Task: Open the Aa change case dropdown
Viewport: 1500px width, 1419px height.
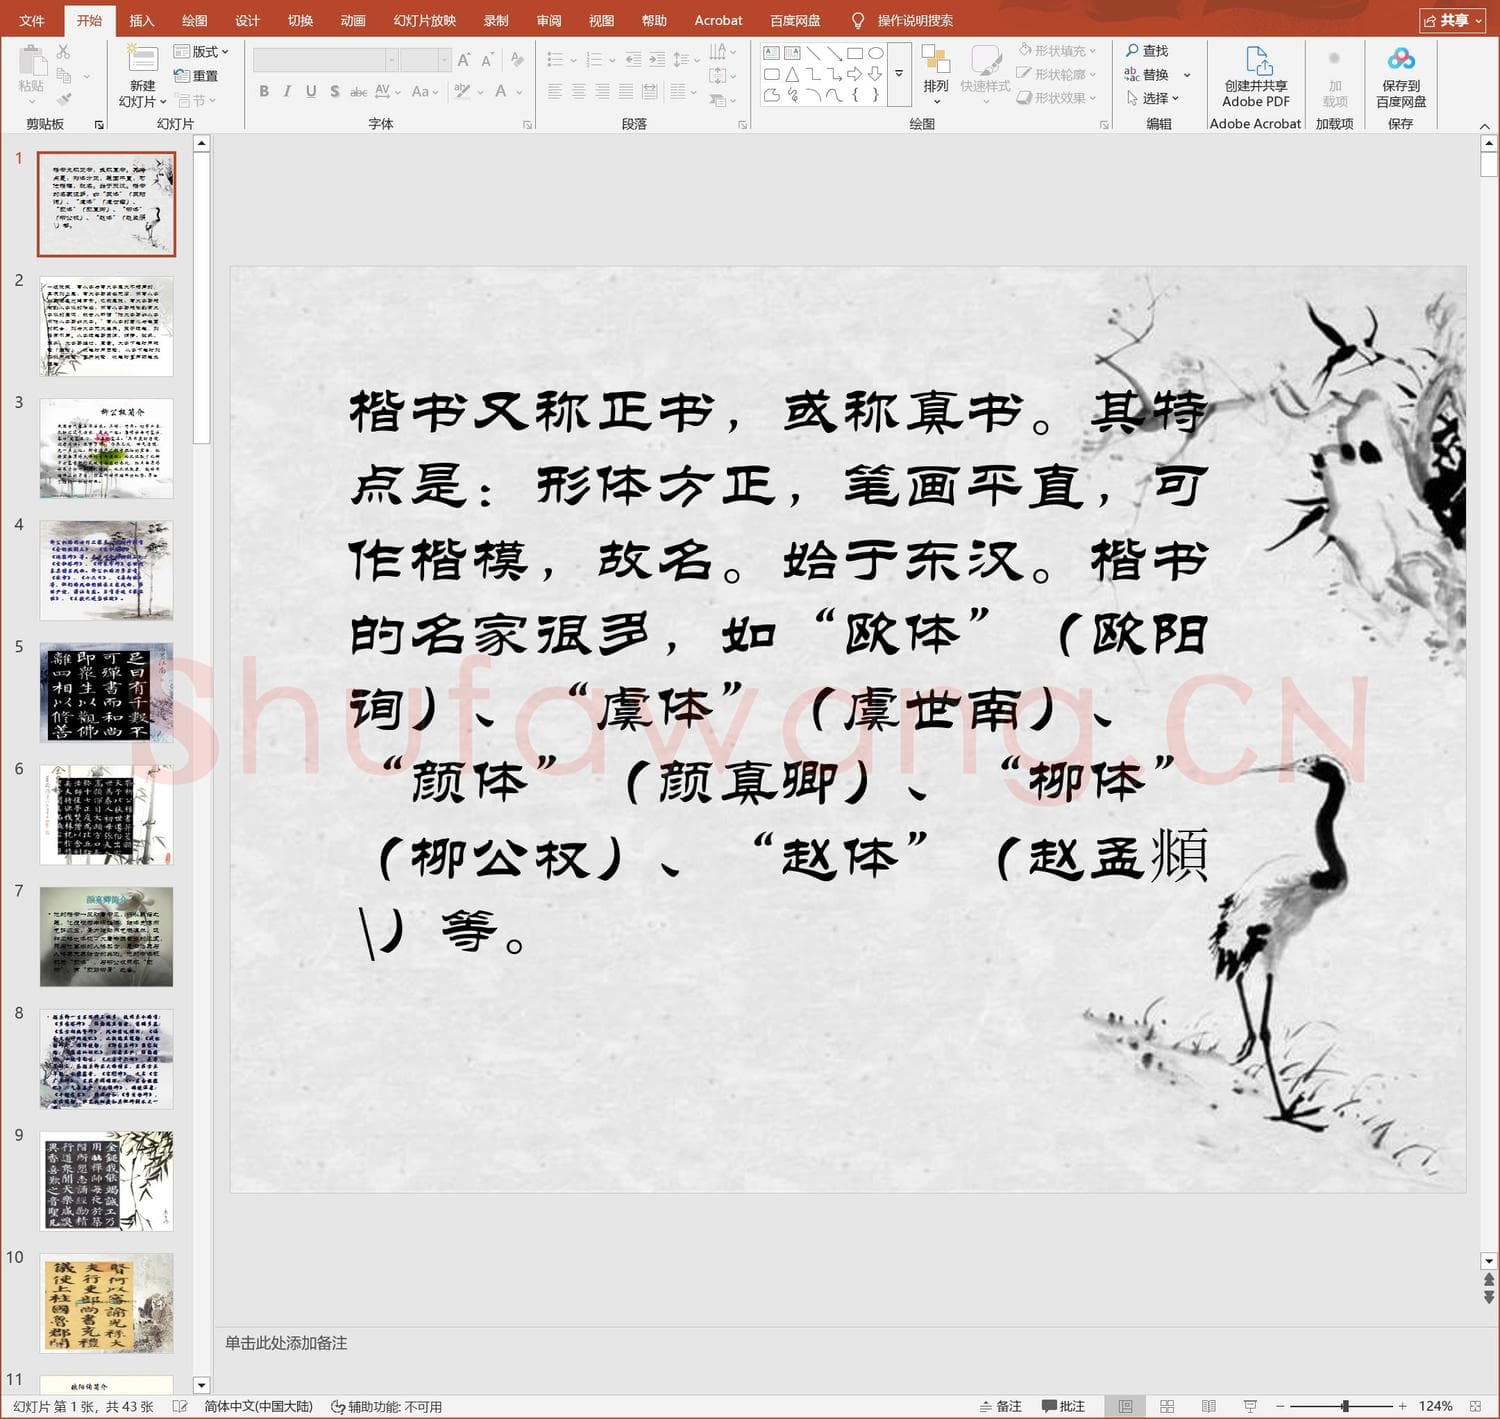Action: 425,91
